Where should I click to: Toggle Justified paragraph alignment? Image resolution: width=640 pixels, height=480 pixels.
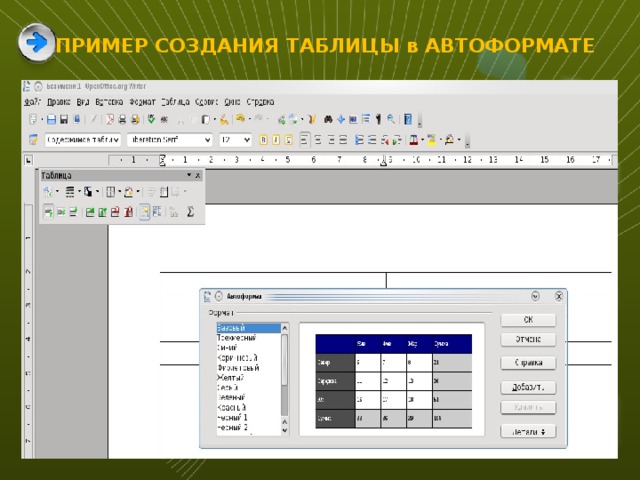343,140
